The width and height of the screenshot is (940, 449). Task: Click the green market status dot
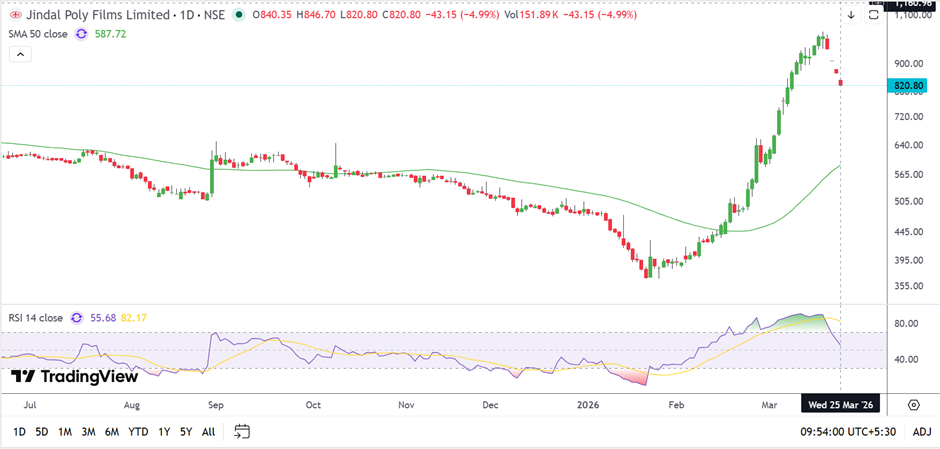[238, 15]
